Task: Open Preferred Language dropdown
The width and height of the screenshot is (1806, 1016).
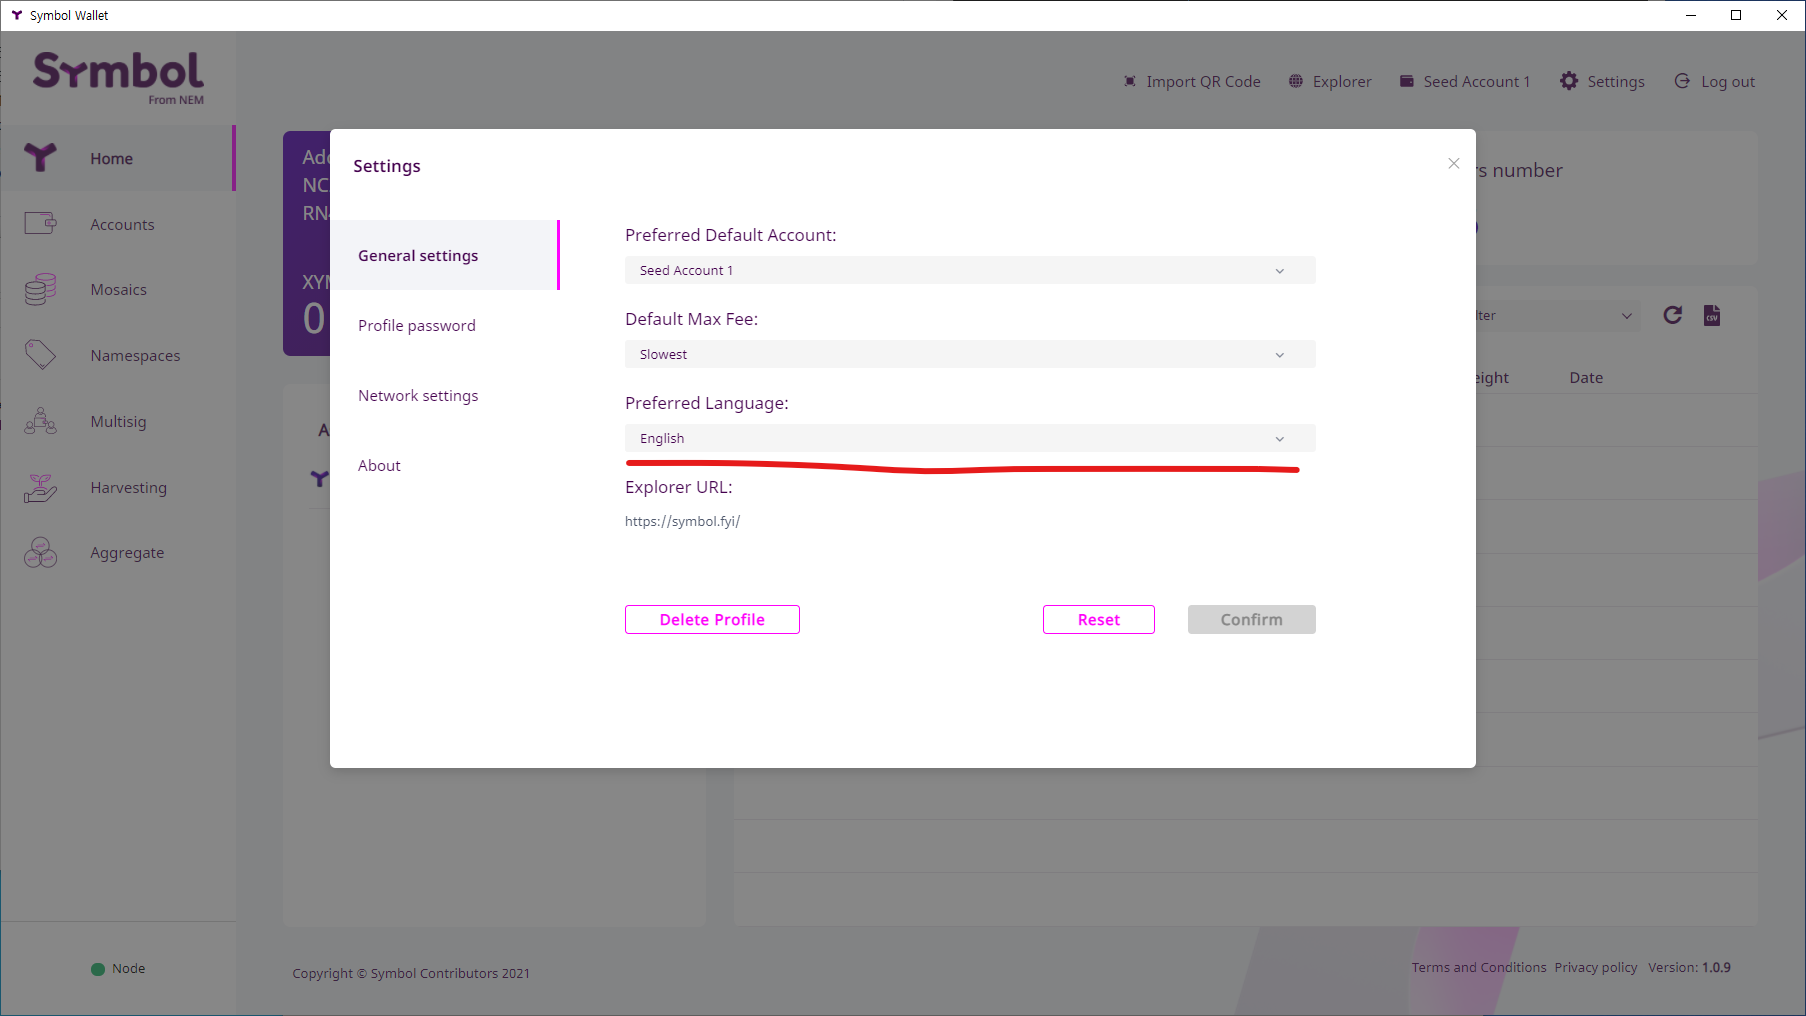Action: 970,438
